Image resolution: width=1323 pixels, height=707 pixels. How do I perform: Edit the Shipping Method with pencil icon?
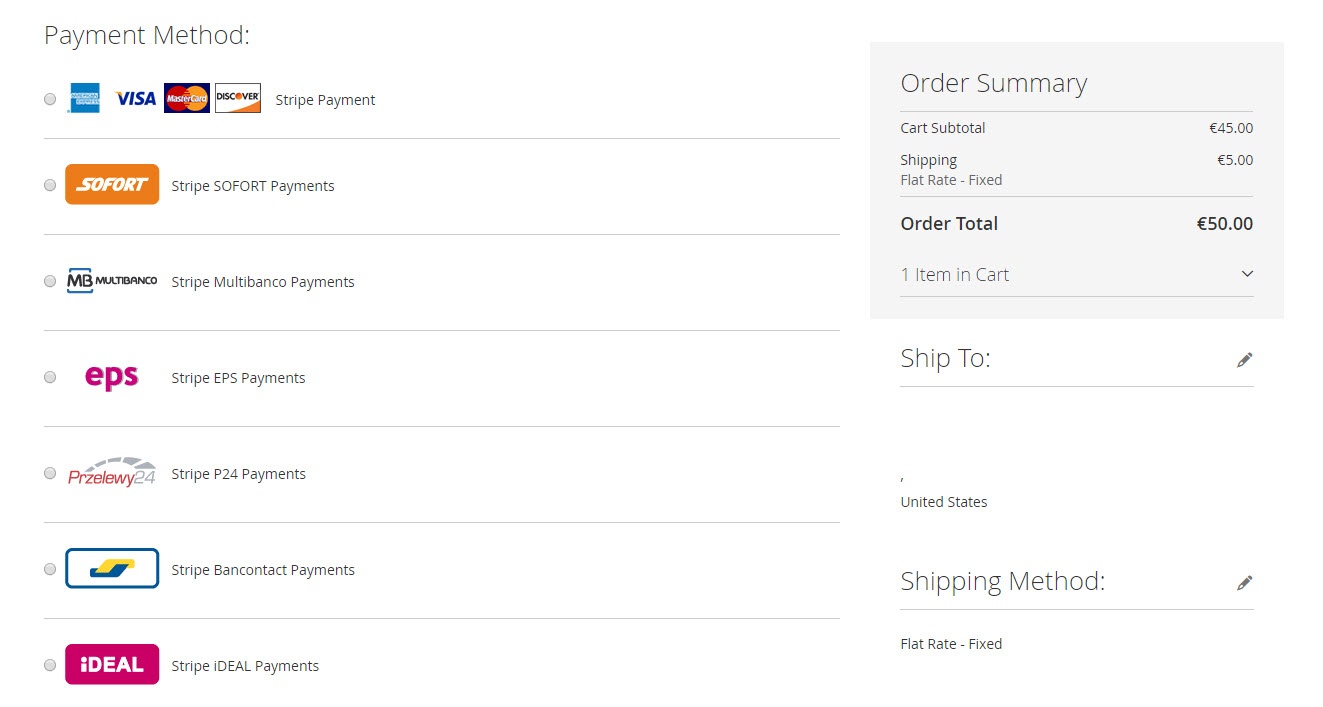click(x=1245, y=583)
